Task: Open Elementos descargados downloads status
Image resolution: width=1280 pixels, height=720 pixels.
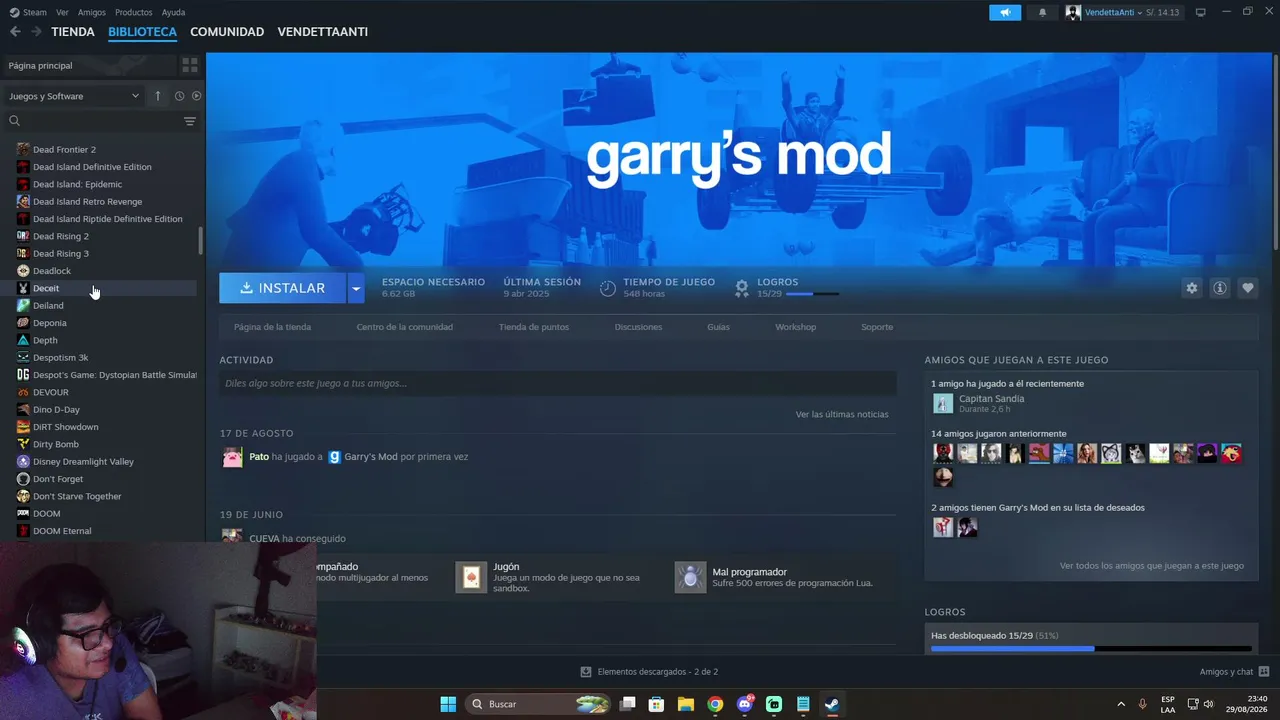Action: 649,672
